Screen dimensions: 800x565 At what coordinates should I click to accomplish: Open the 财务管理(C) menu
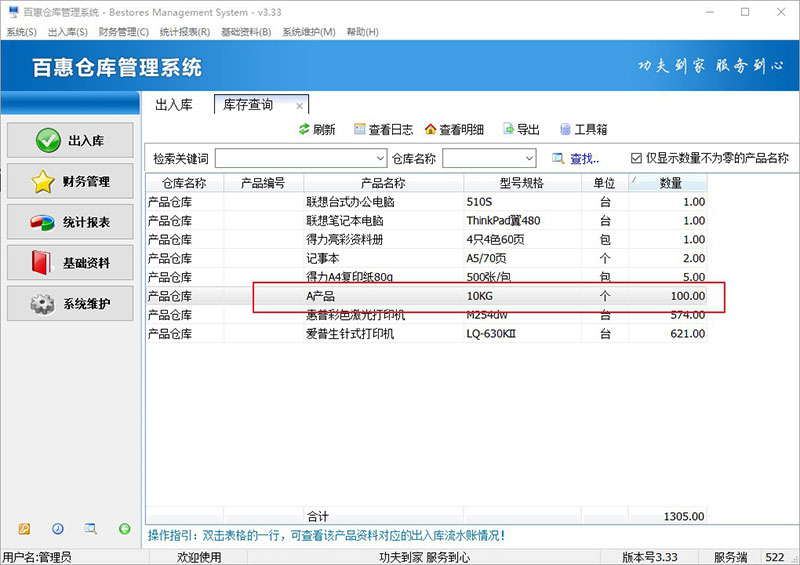tap(123, 32)
